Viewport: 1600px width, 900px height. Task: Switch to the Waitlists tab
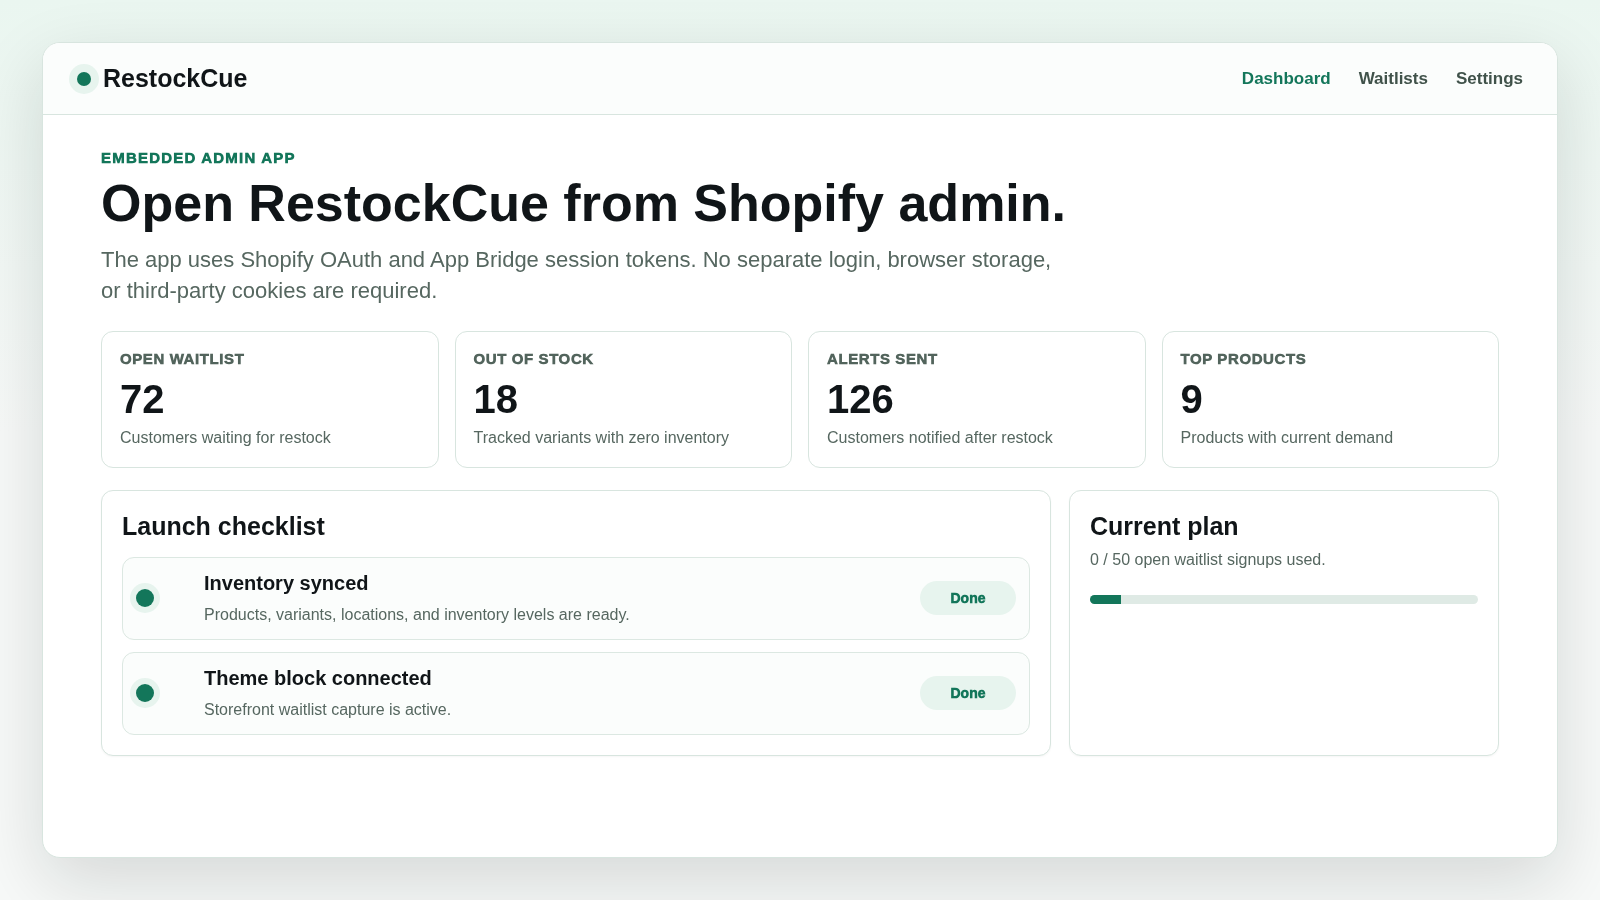tap(1393, 78)
